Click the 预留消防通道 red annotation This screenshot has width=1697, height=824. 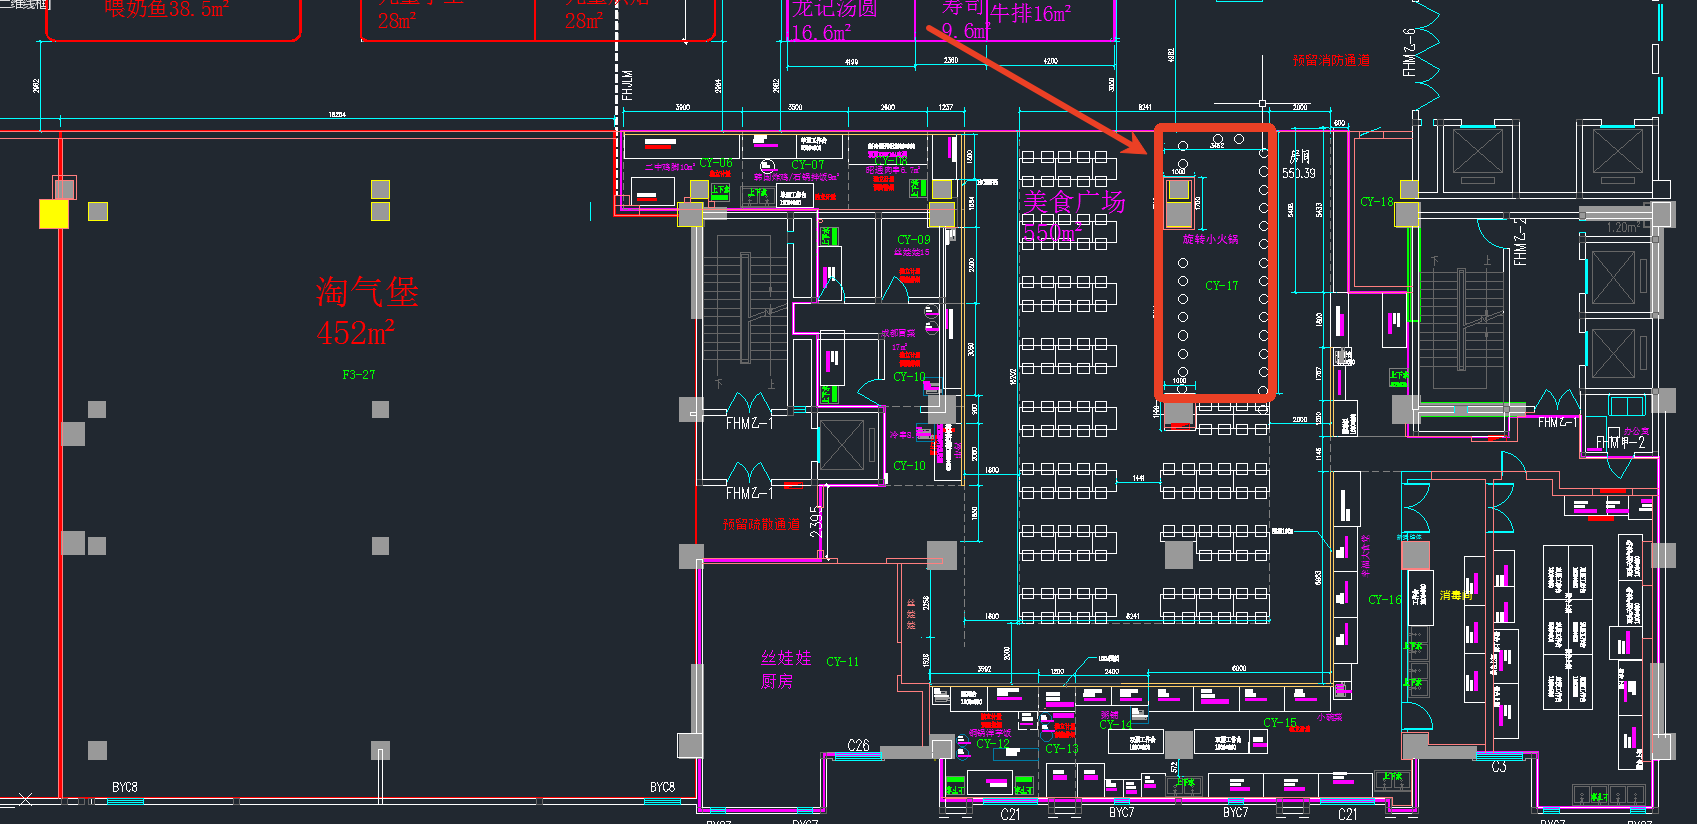[x=1330, y=61]
